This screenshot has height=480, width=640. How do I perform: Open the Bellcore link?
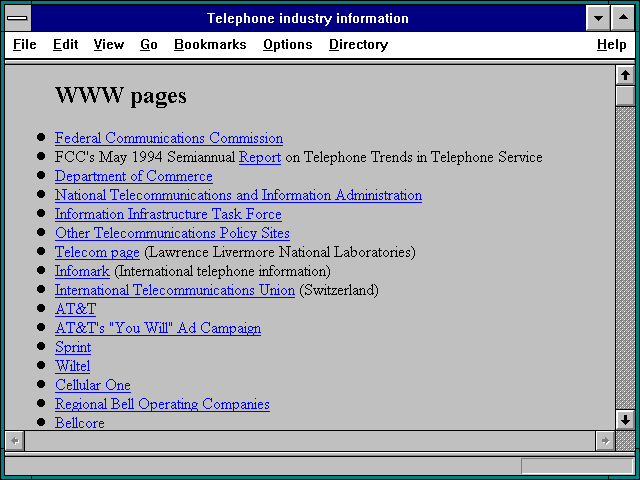coord(80,423)
